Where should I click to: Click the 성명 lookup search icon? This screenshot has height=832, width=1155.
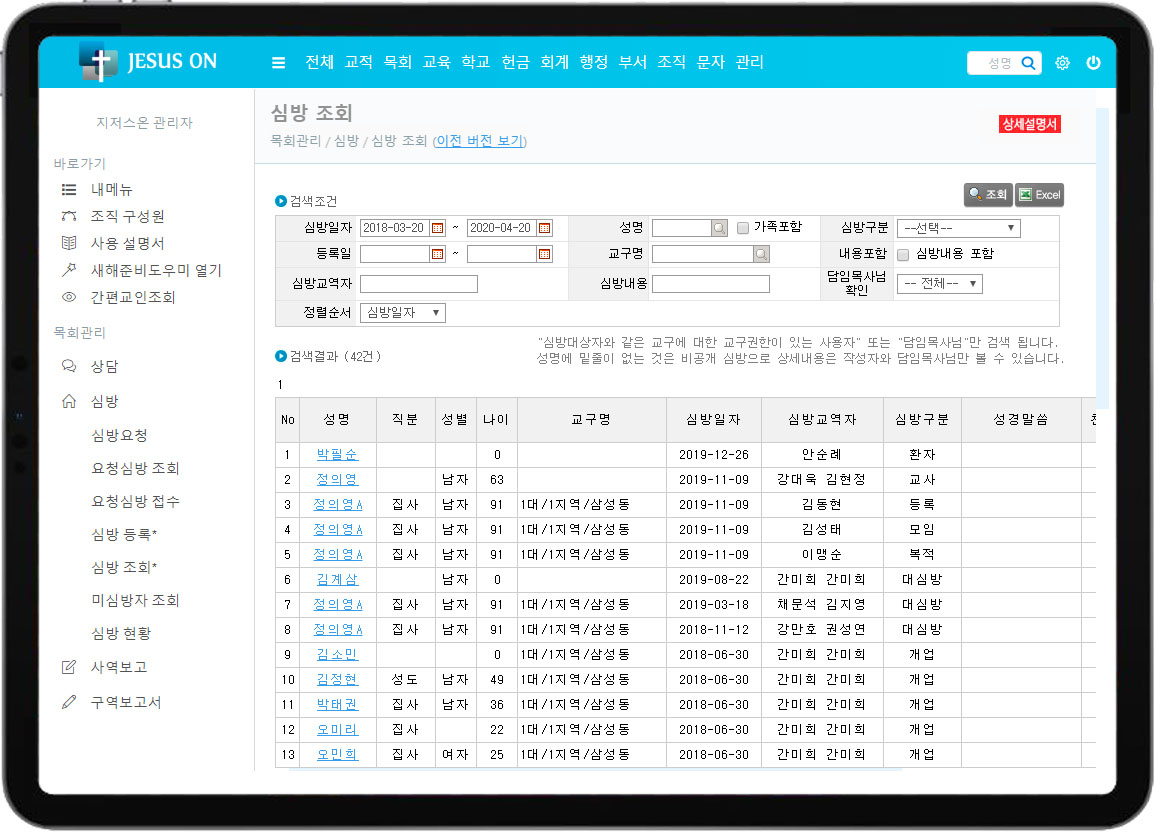719,228
